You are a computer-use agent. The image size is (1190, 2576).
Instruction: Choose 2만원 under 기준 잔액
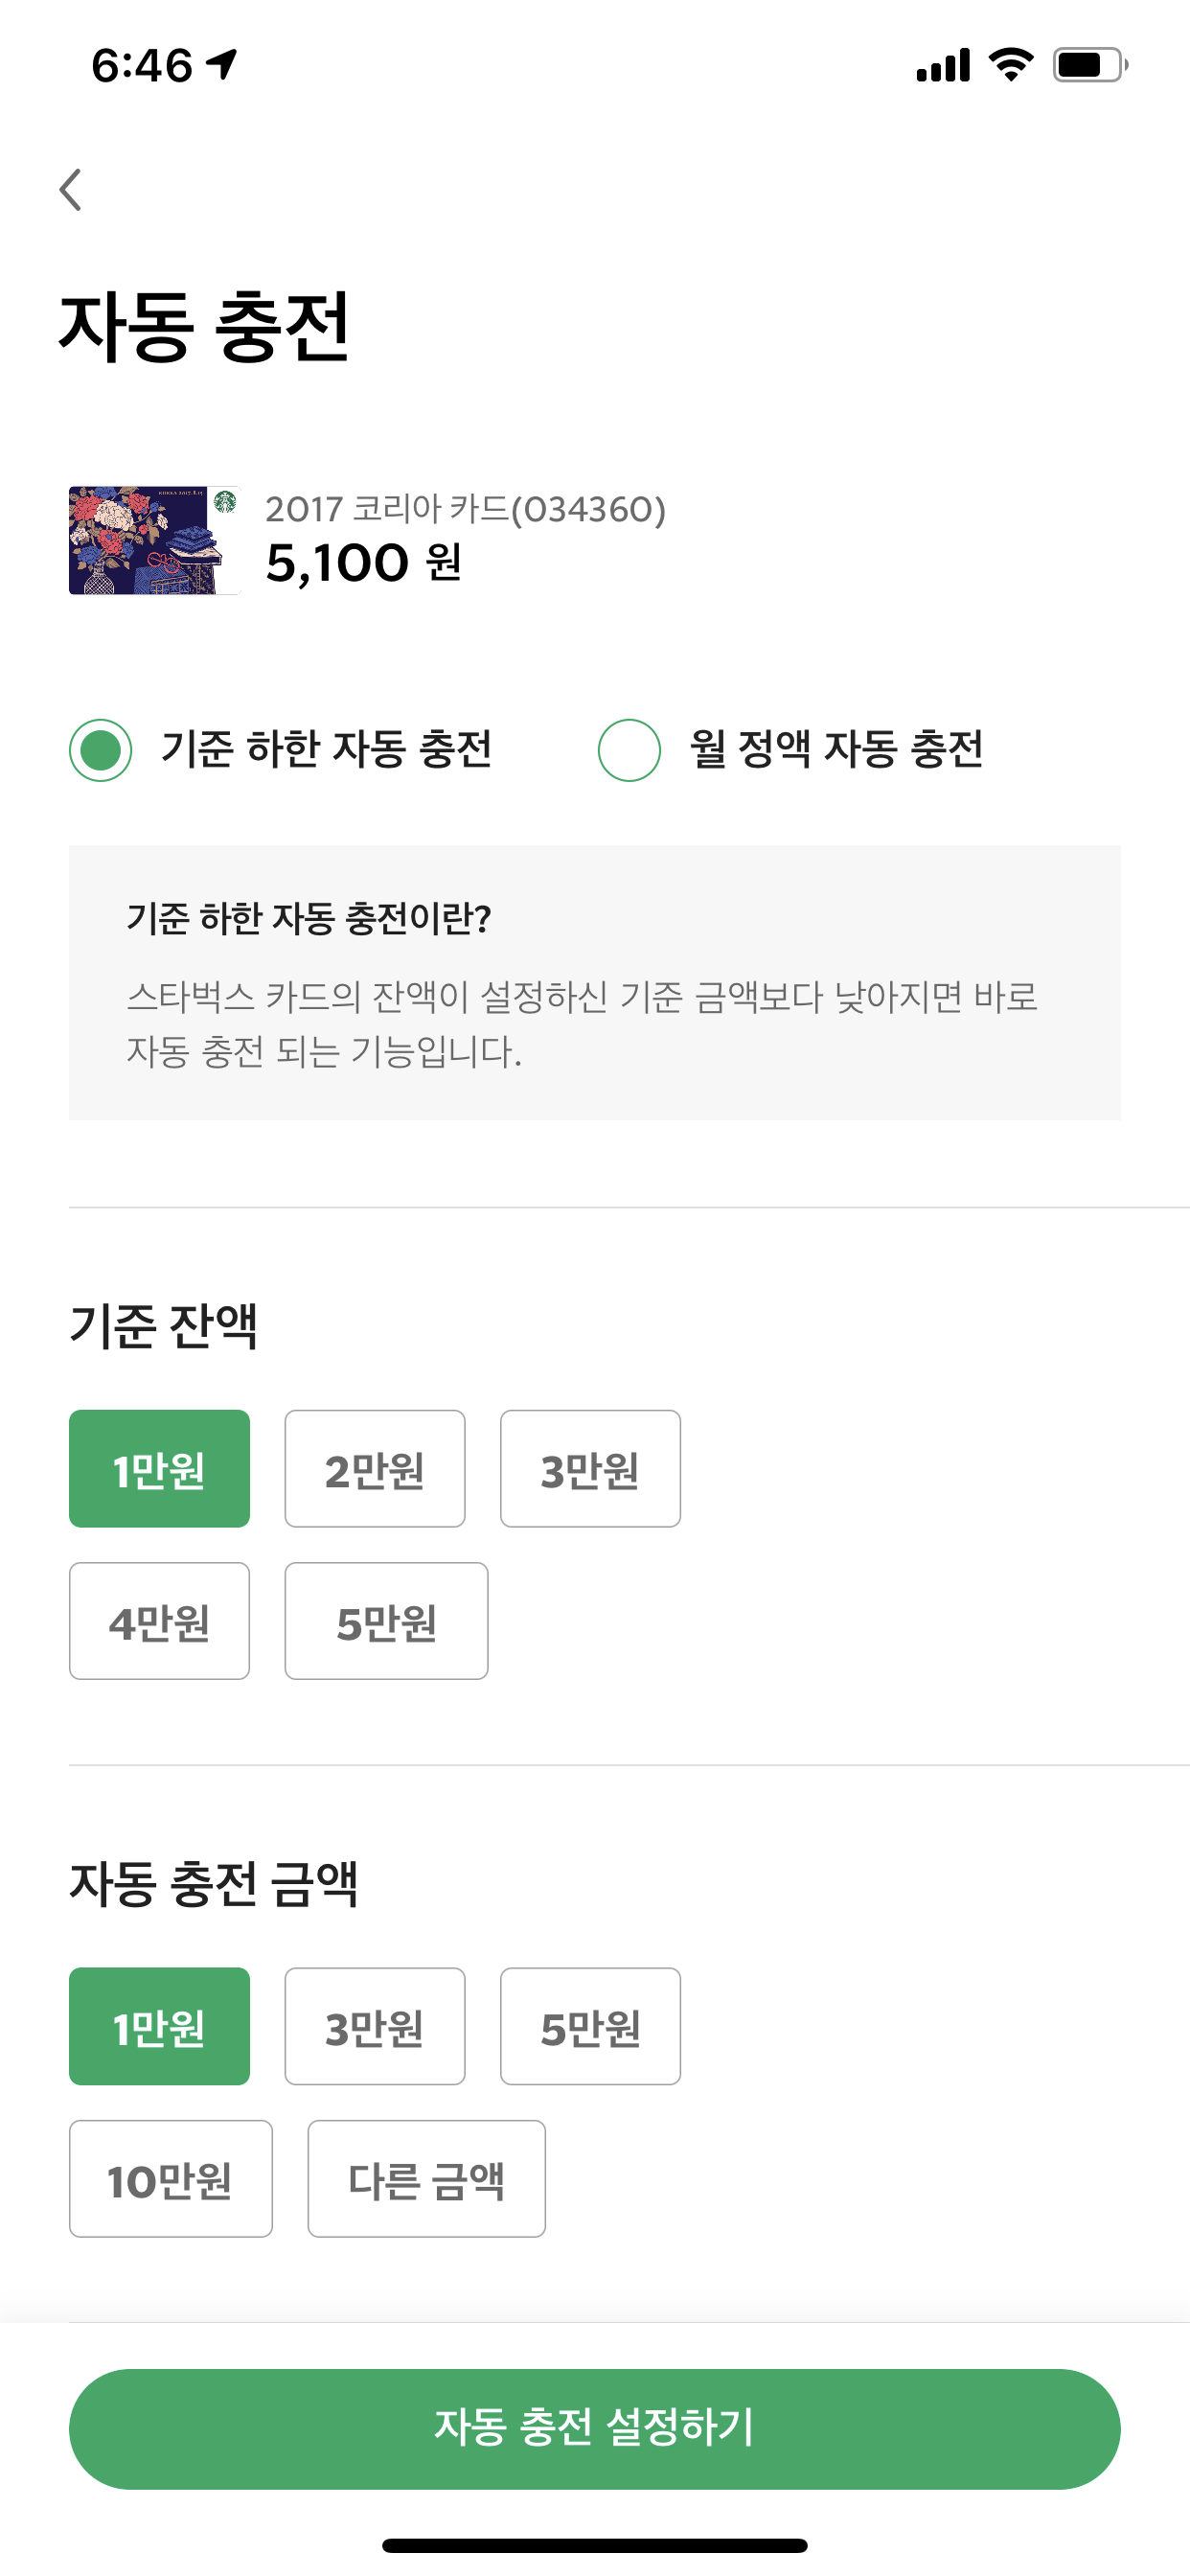coord(375,1468)
